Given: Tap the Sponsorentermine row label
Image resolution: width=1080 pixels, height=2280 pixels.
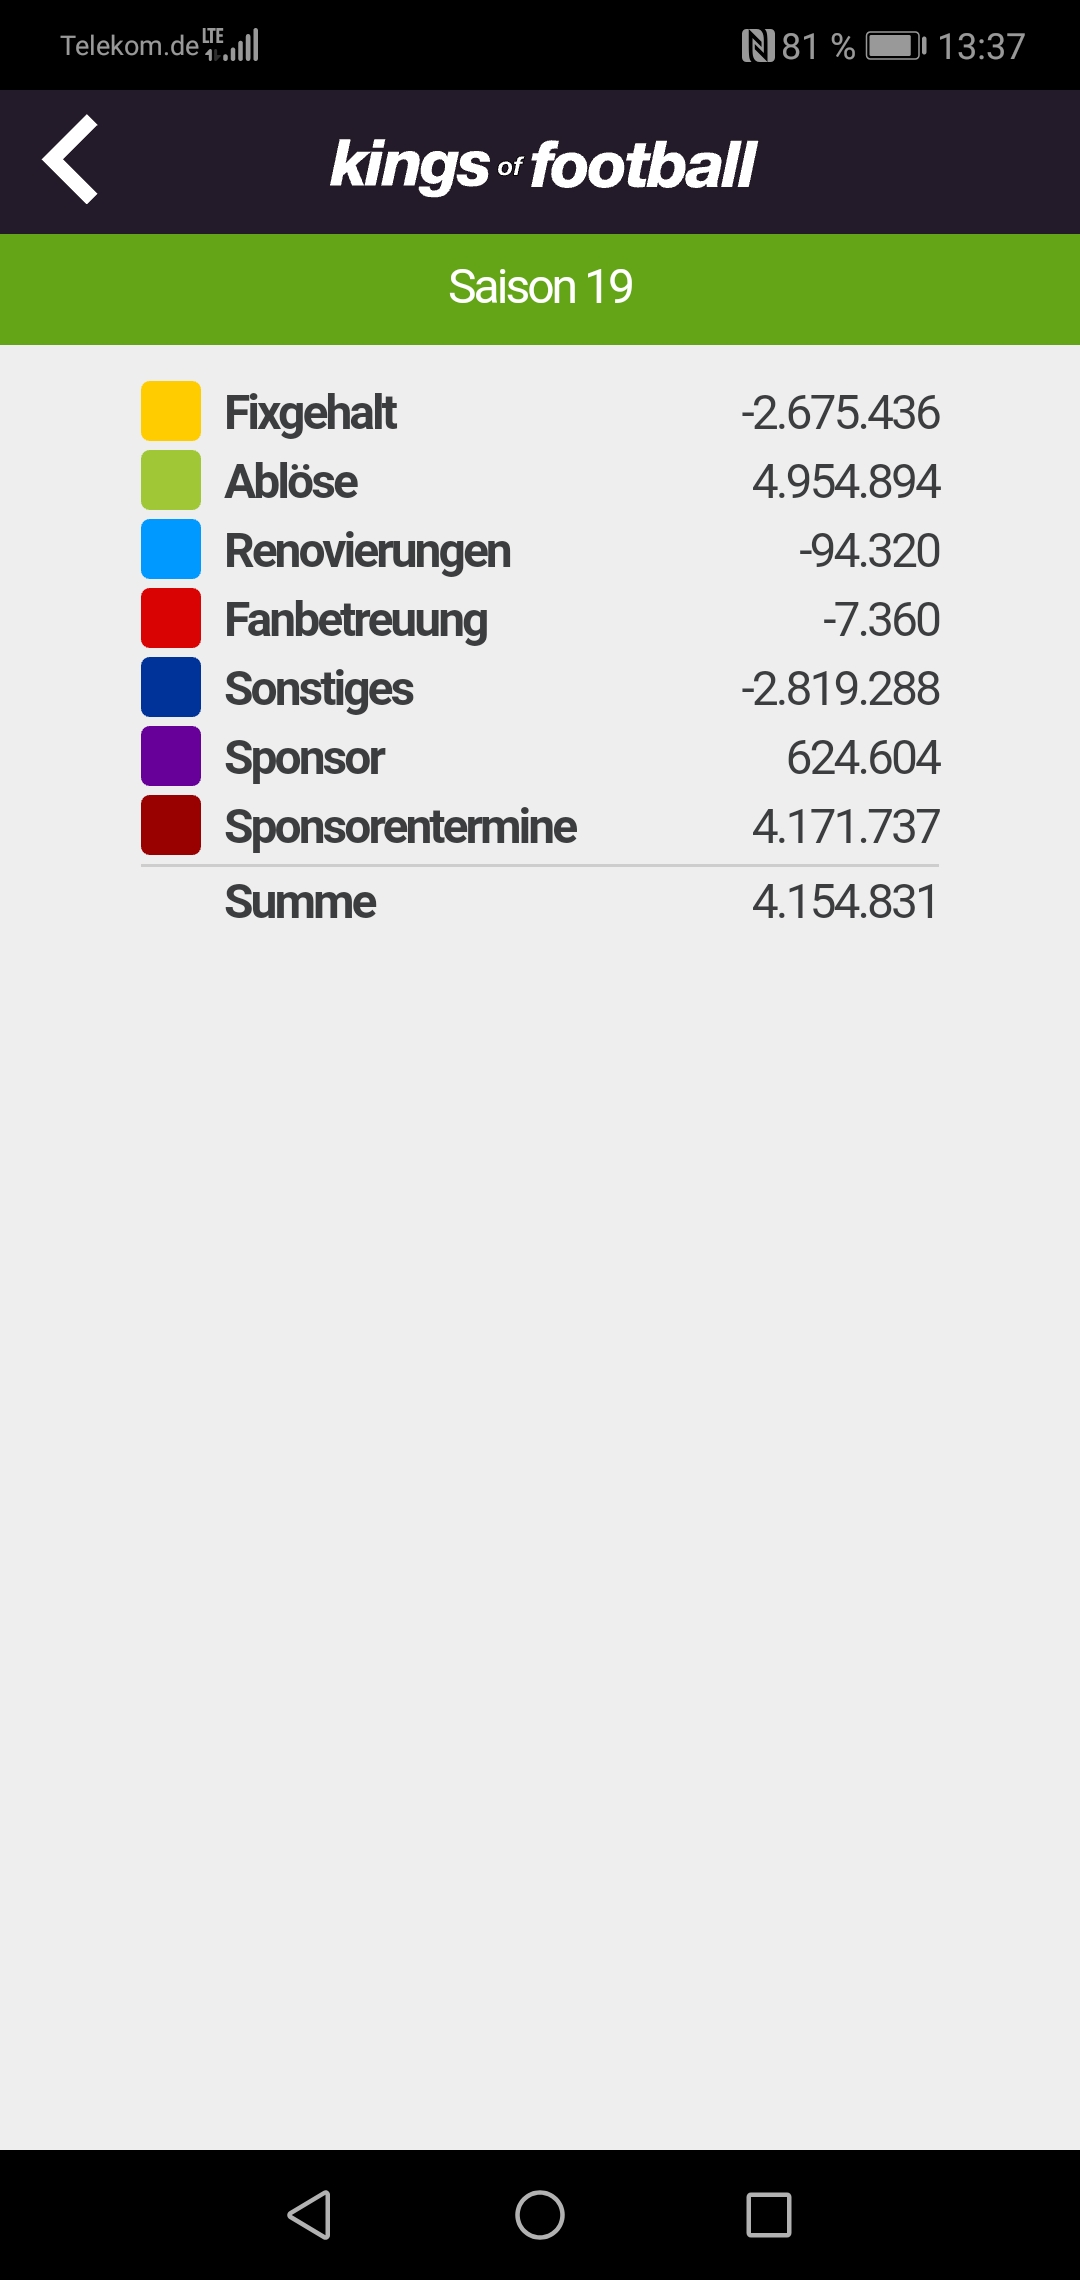Looking at the screenshot, I should tap(400, 828).
